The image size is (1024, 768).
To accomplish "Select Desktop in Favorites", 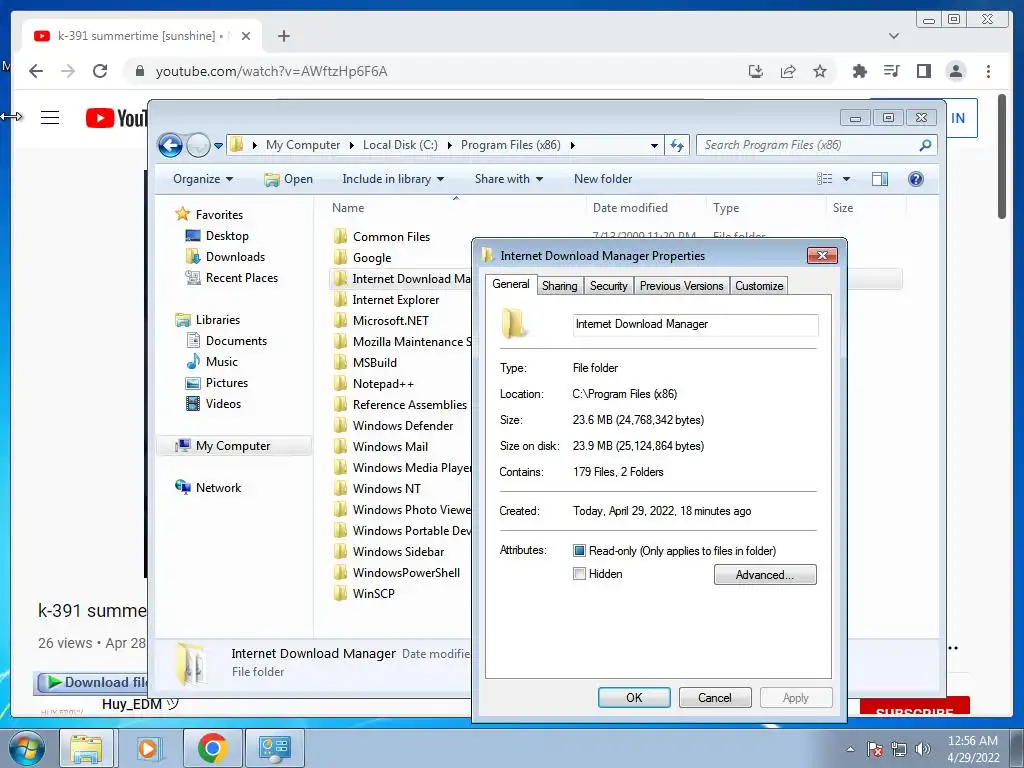I will point(227,236).
